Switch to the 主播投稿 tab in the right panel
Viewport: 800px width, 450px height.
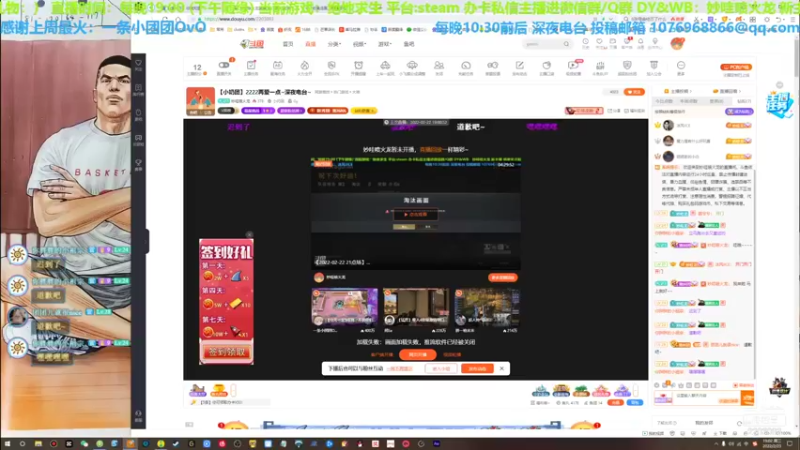680,91
